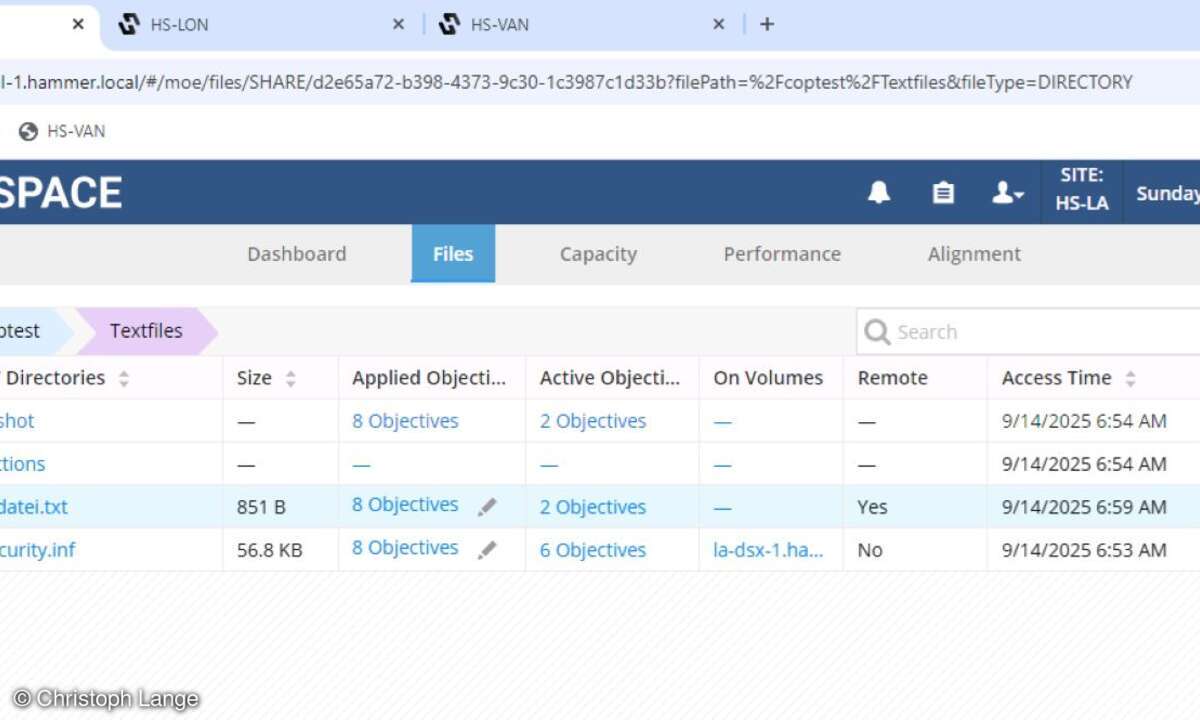
Task: Sort by Size column arrows
Action: coord(291,379)
